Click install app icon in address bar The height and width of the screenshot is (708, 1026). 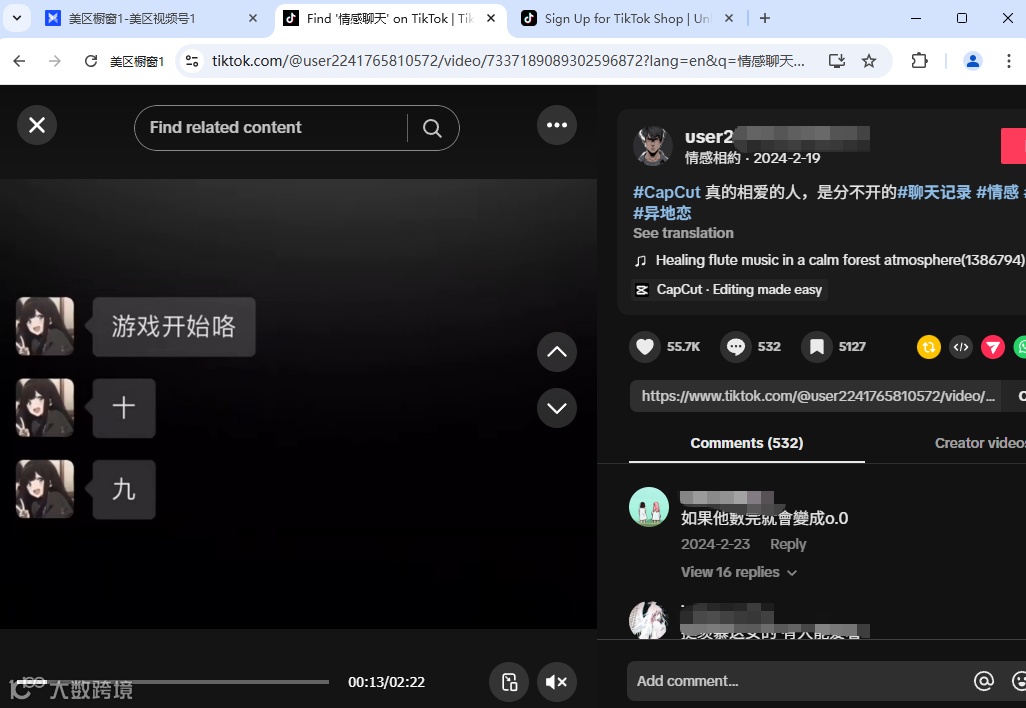coord(836,62)
